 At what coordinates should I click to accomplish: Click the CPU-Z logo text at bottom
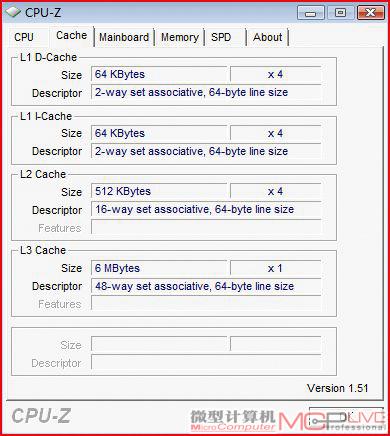[42, 416]
